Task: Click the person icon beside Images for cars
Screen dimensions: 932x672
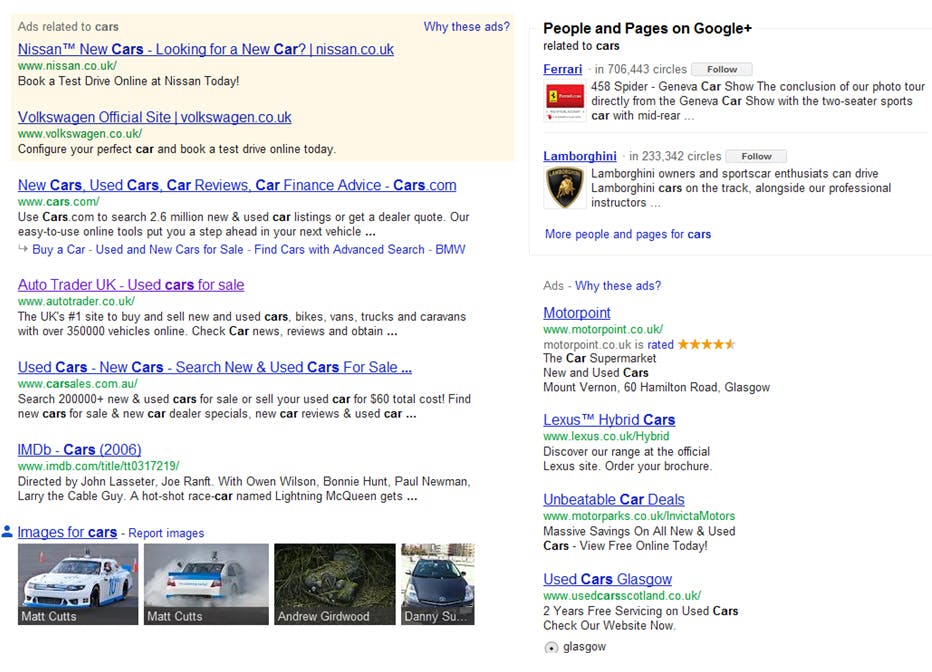Action: (x=7, y=531)
